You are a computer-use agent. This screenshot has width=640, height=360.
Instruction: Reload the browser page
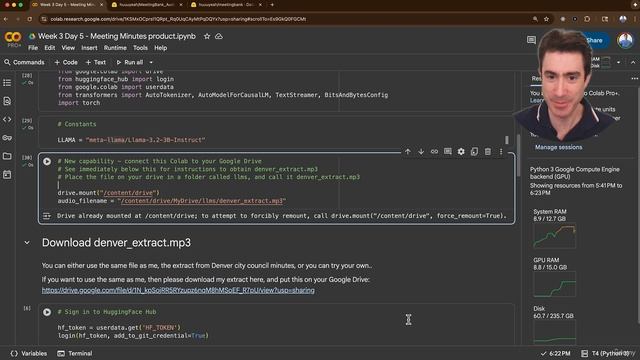[x=29, y=19]
